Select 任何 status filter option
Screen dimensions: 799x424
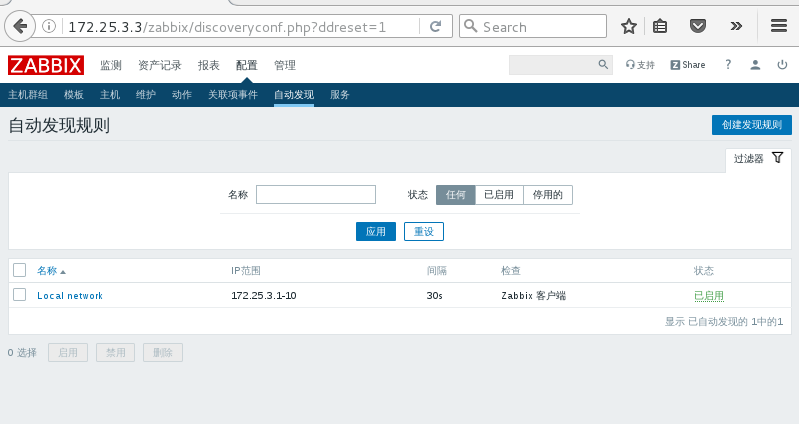(x=456, y=195)
